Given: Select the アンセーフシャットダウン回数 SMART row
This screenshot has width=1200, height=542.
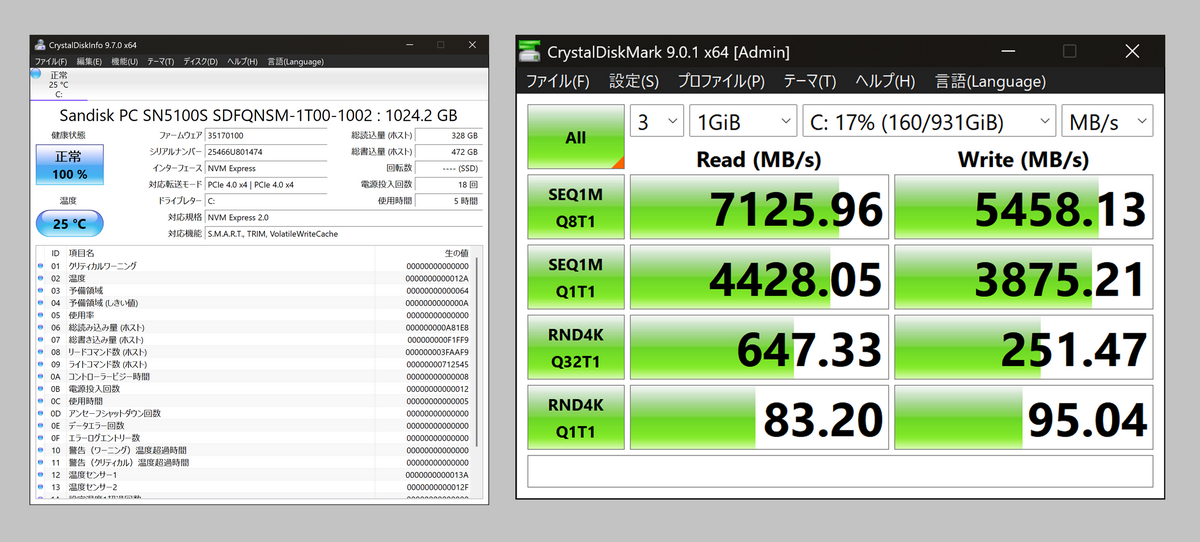Looking at the screenshot, I should 253,413.
